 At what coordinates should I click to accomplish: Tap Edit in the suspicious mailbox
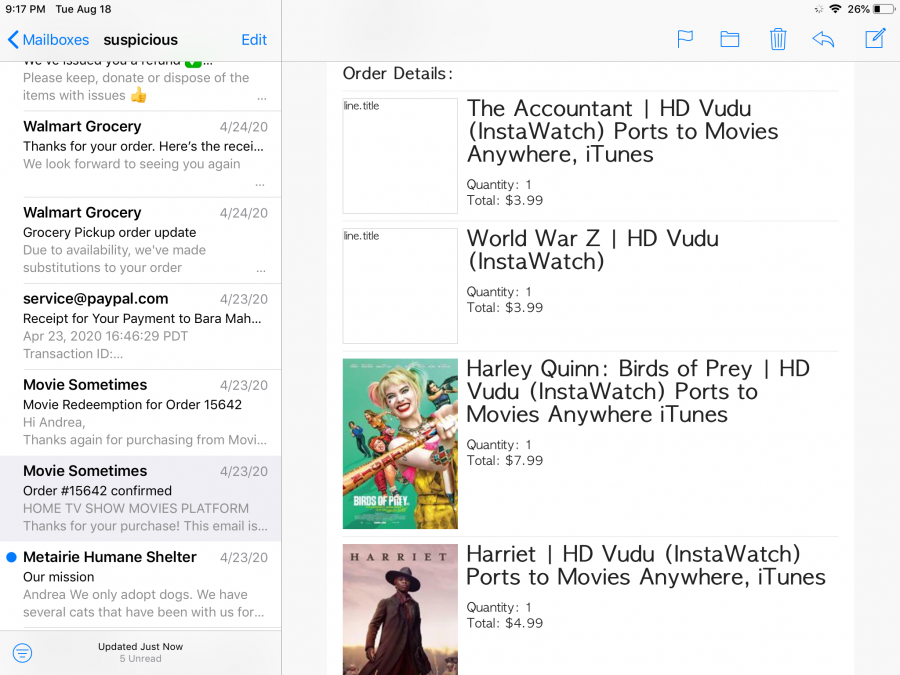coord(254,40)
